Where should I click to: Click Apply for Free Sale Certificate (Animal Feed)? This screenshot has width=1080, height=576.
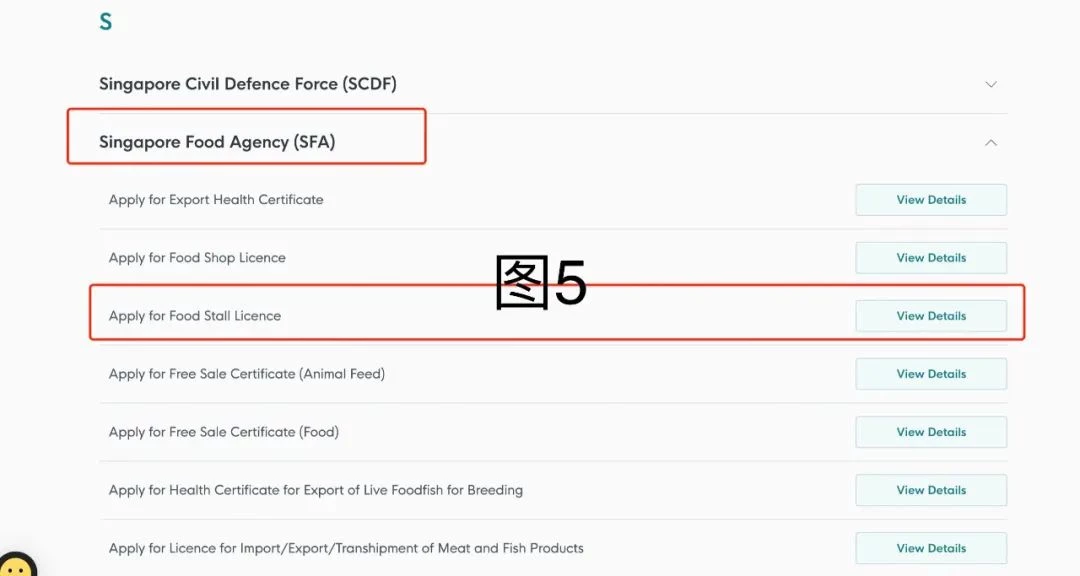[x=247, y=374]
